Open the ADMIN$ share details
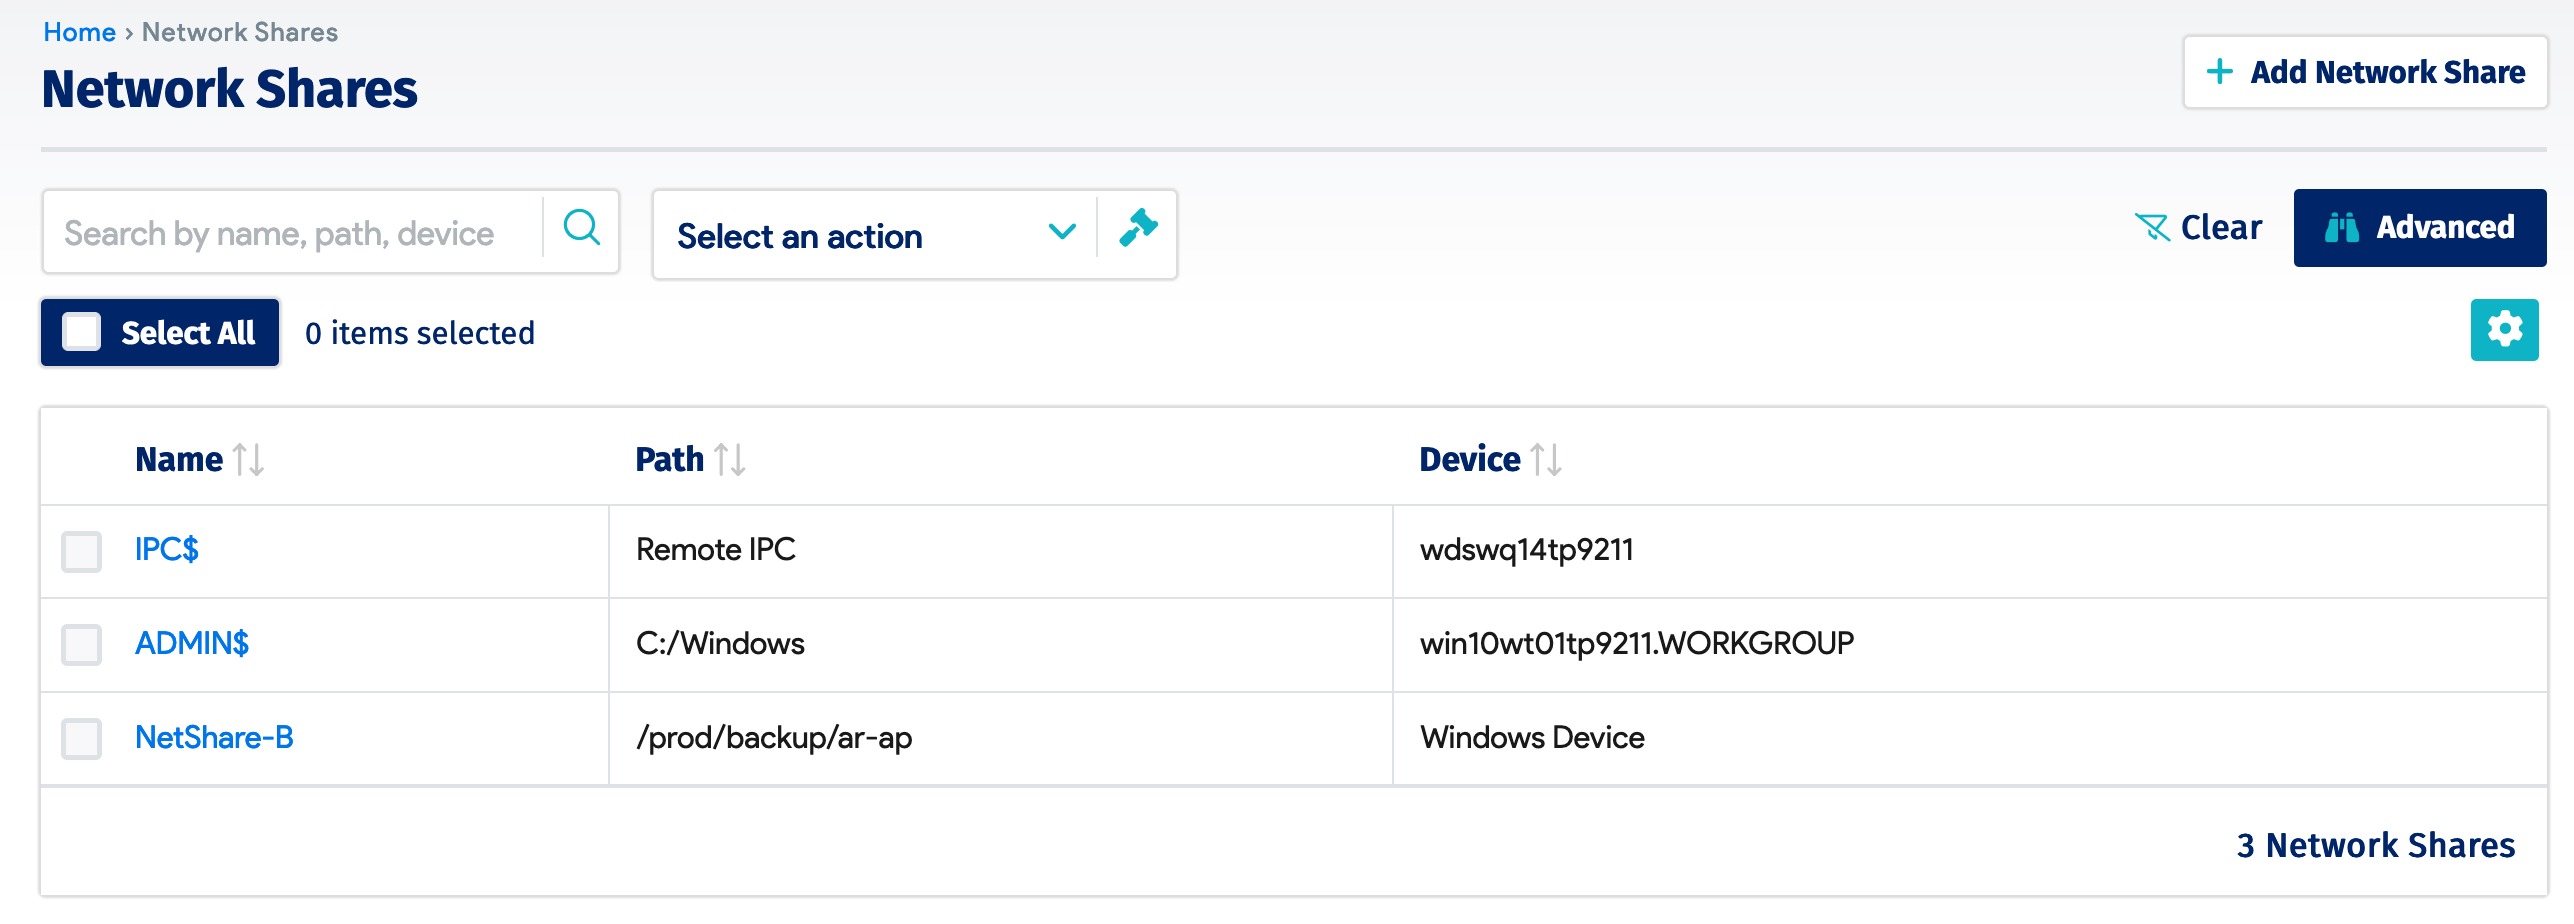Screen dimensions: 2574x924 pyautogui.click(x=194, y=643)
